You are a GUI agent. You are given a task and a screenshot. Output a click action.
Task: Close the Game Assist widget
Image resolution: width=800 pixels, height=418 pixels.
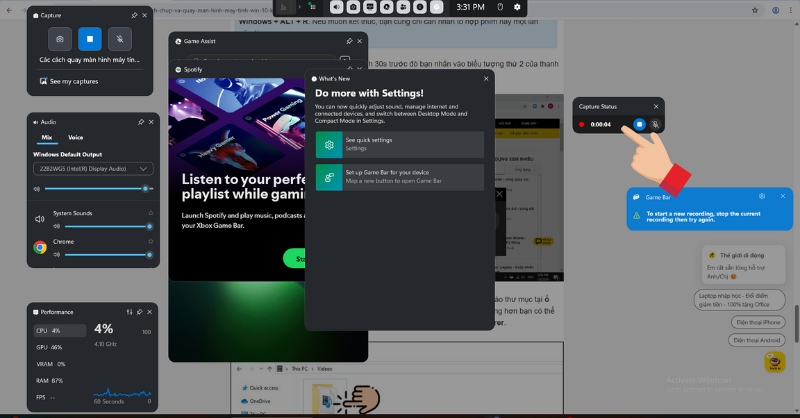360,41
